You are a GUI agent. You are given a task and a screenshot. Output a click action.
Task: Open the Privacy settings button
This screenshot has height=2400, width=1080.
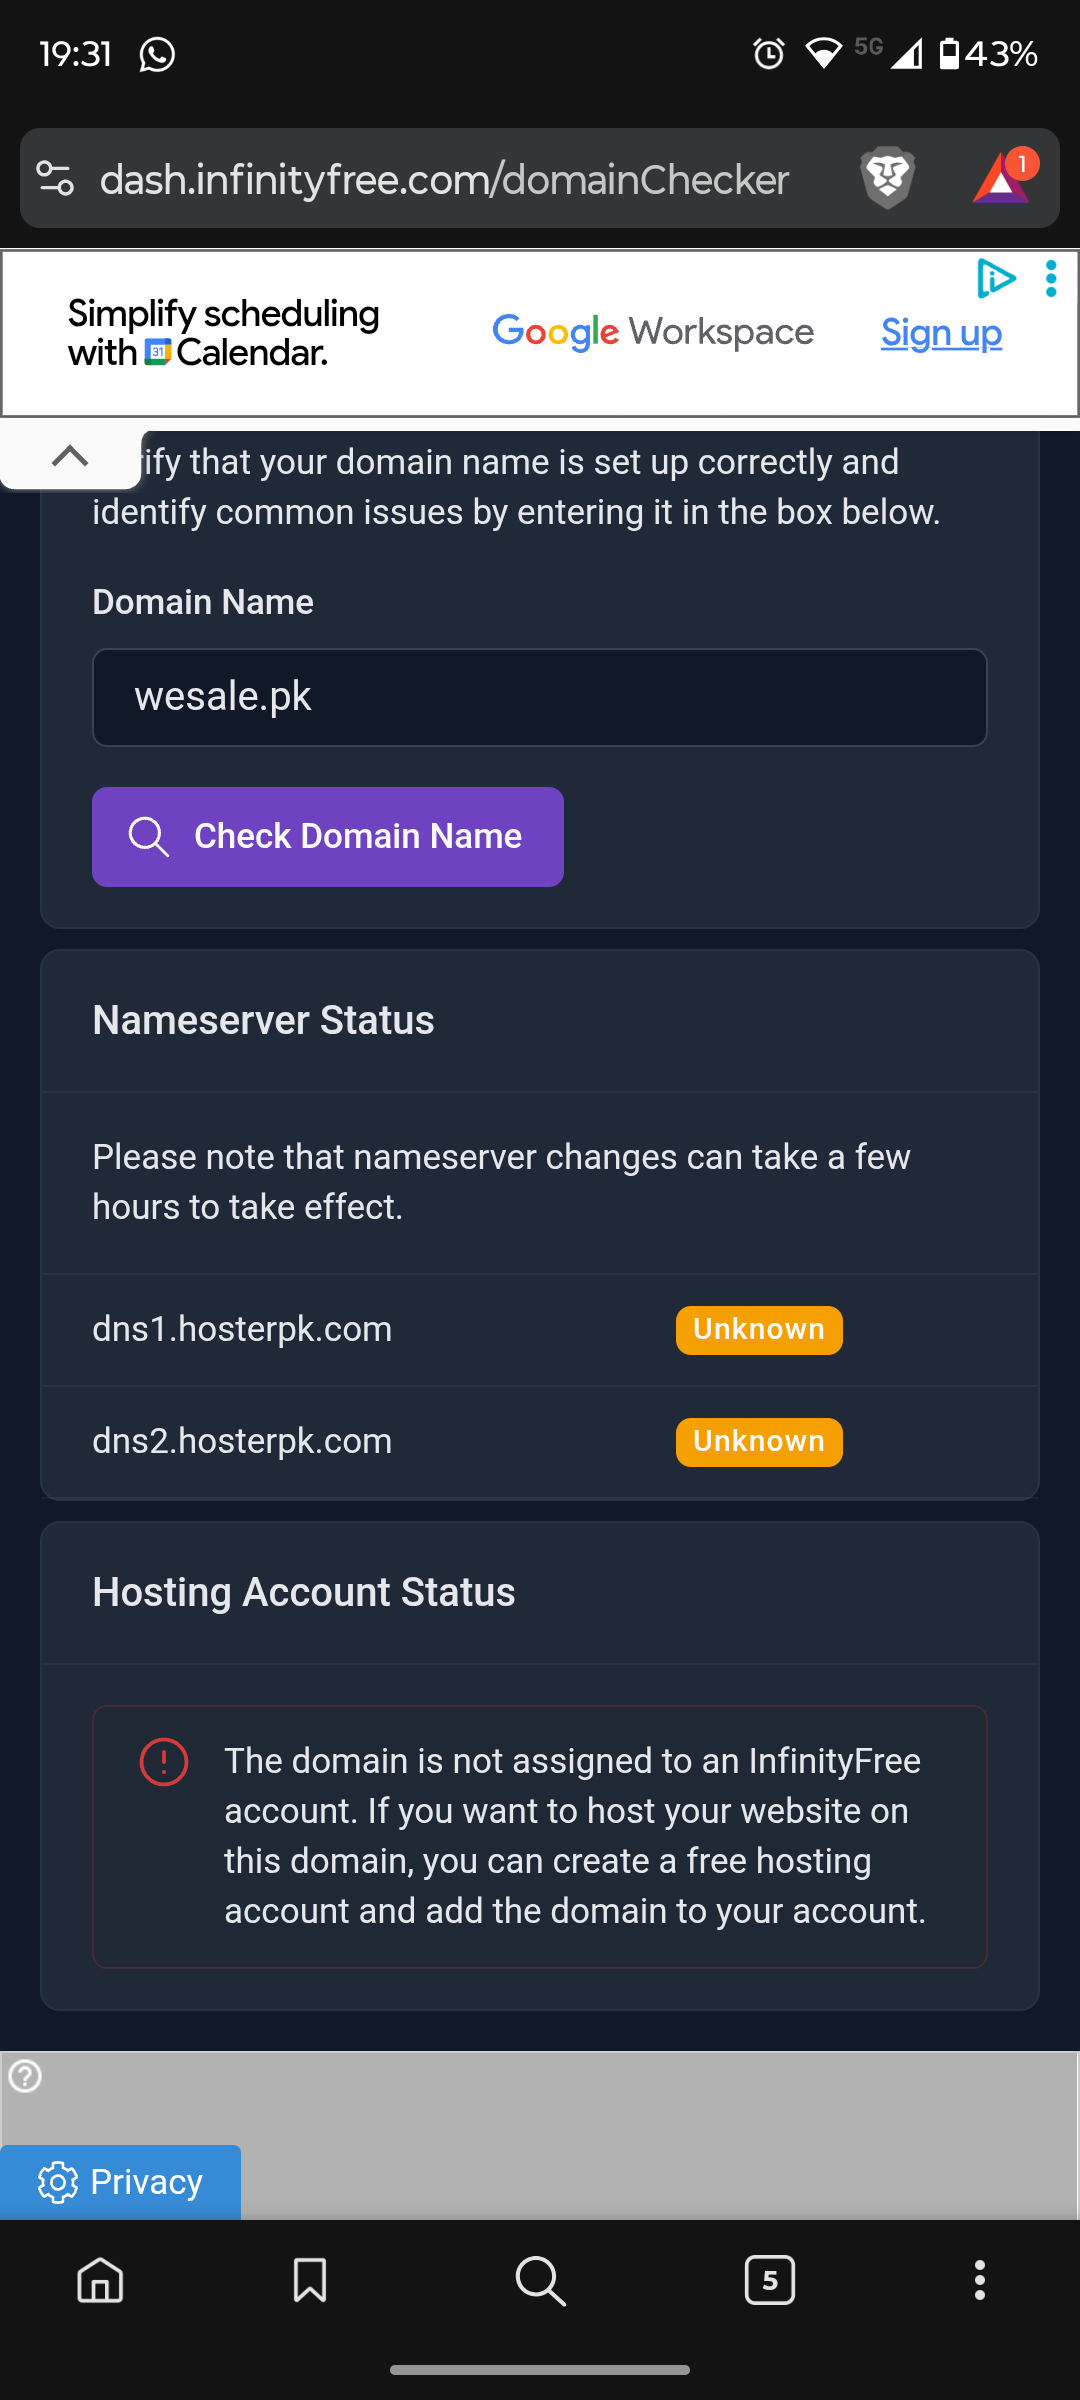click(x=120, y=2181)
